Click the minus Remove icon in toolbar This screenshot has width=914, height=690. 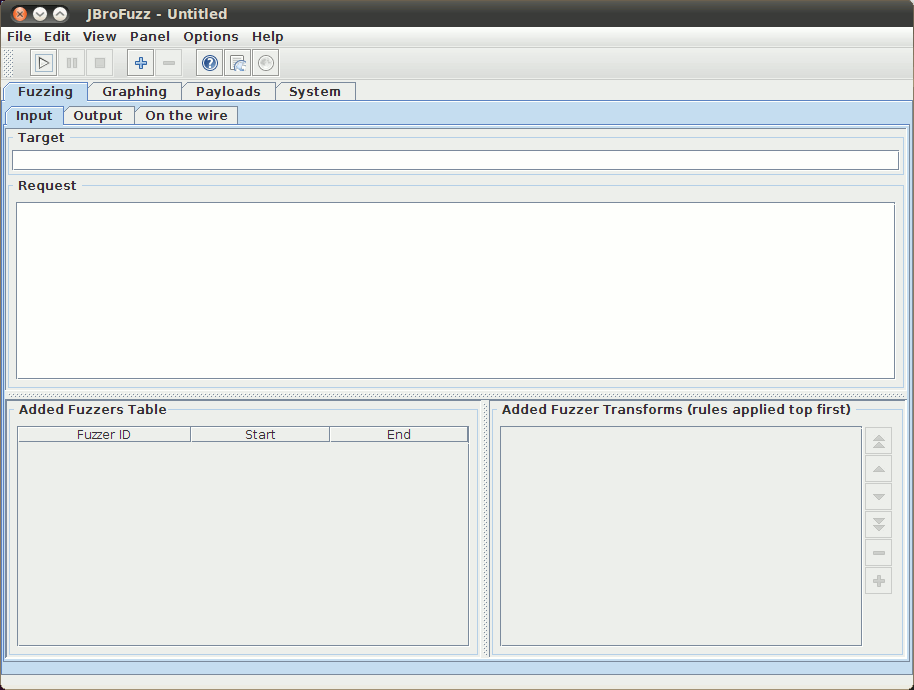click(x=169, y=63)
